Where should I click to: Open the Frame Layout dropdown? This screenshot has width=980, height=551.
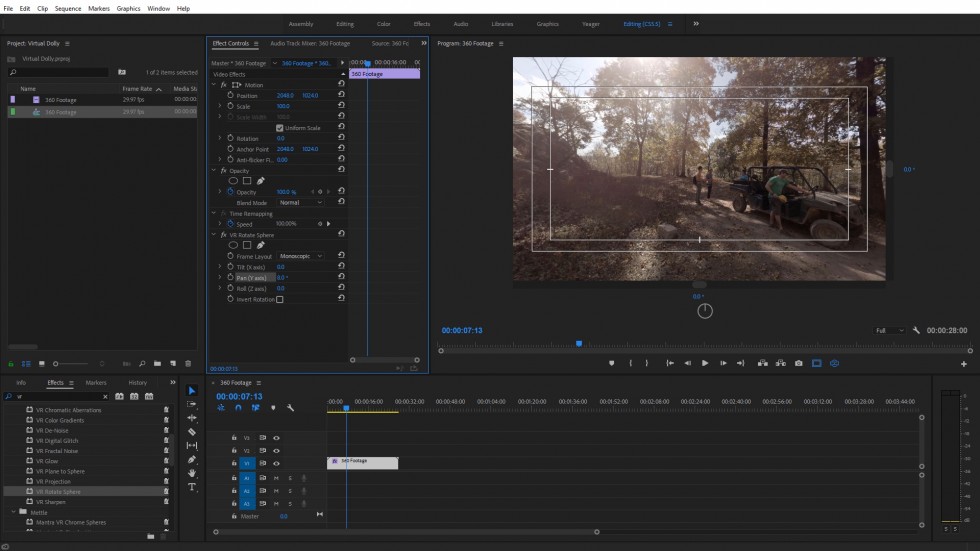(x=301, y=256)
